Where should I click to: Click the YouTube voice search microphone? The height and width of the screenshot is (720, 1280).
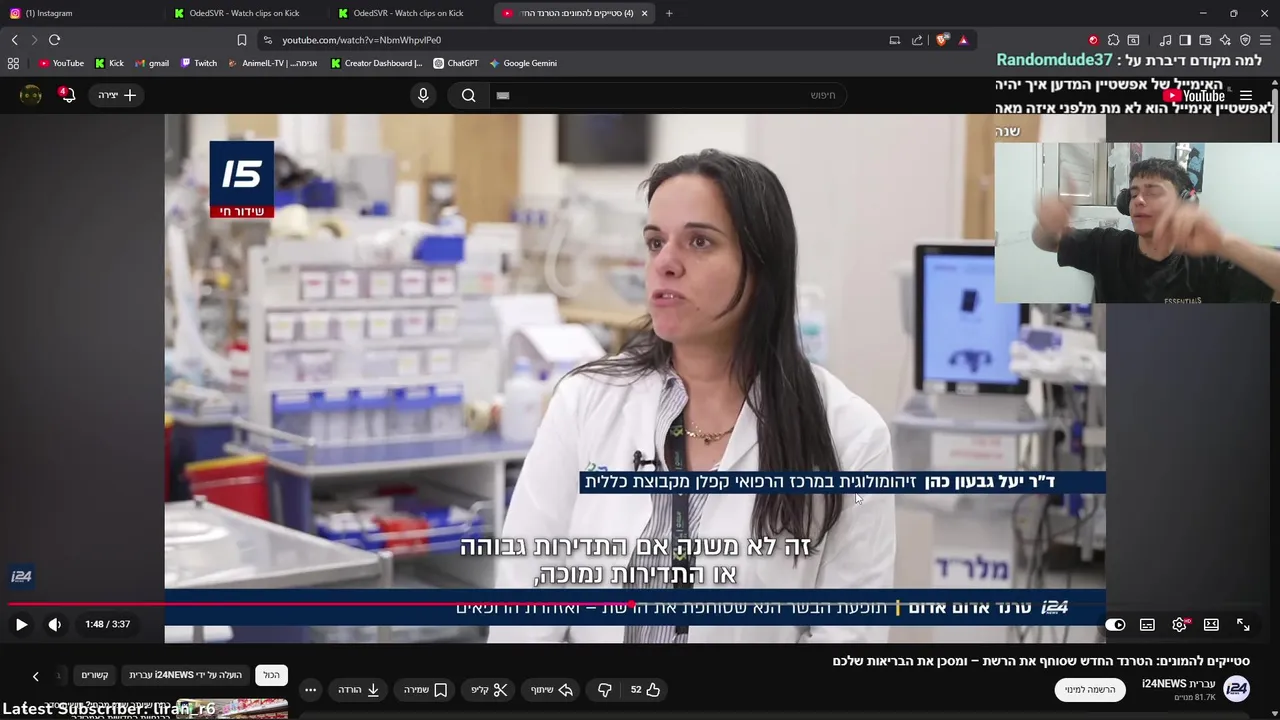[423, 95]
